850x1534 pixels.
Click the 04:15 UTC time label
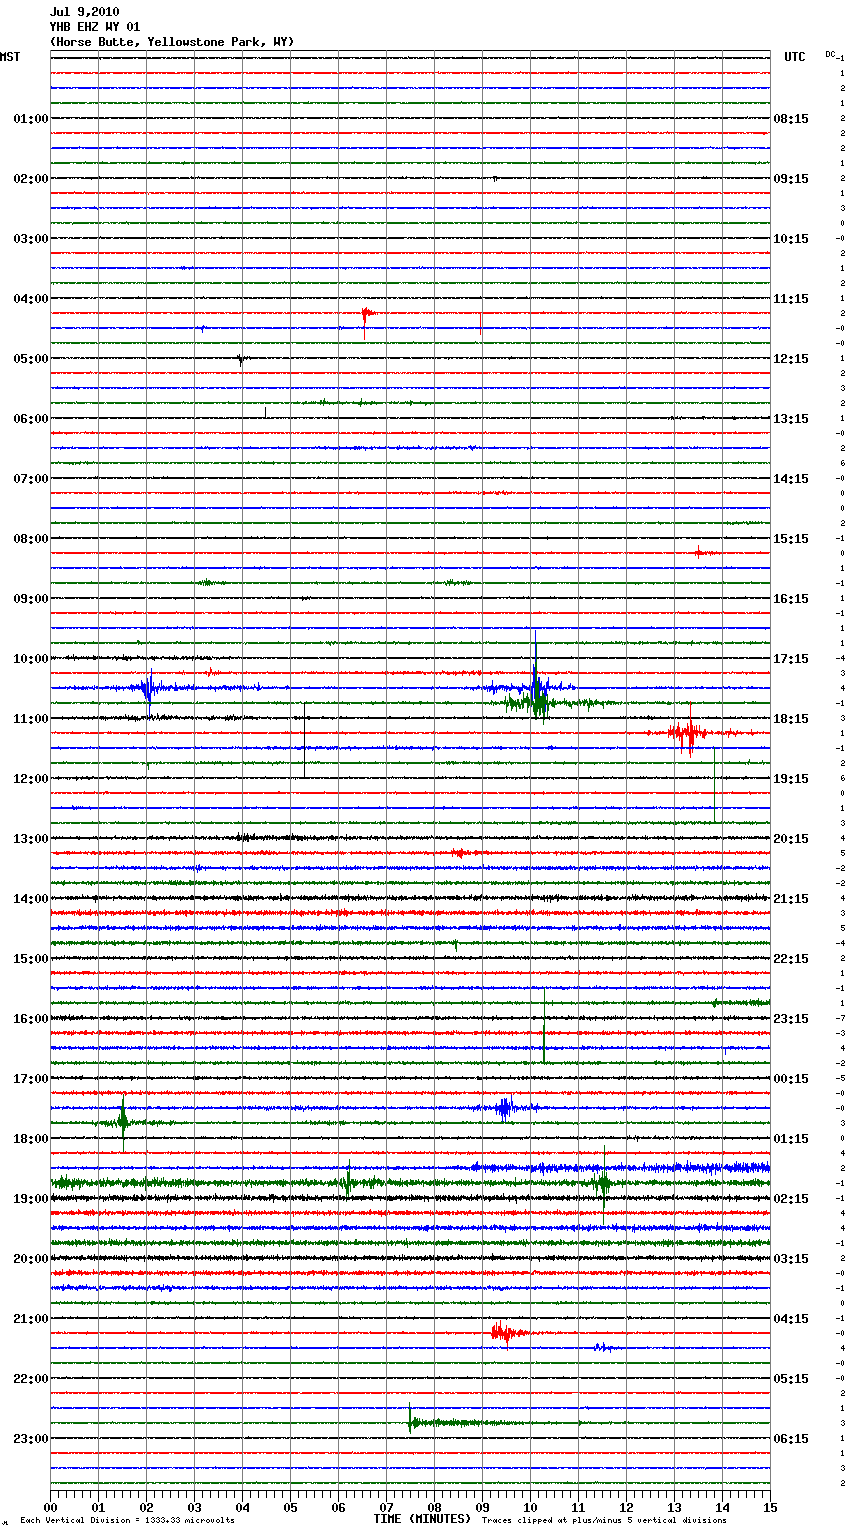(x=791, y=1319)
